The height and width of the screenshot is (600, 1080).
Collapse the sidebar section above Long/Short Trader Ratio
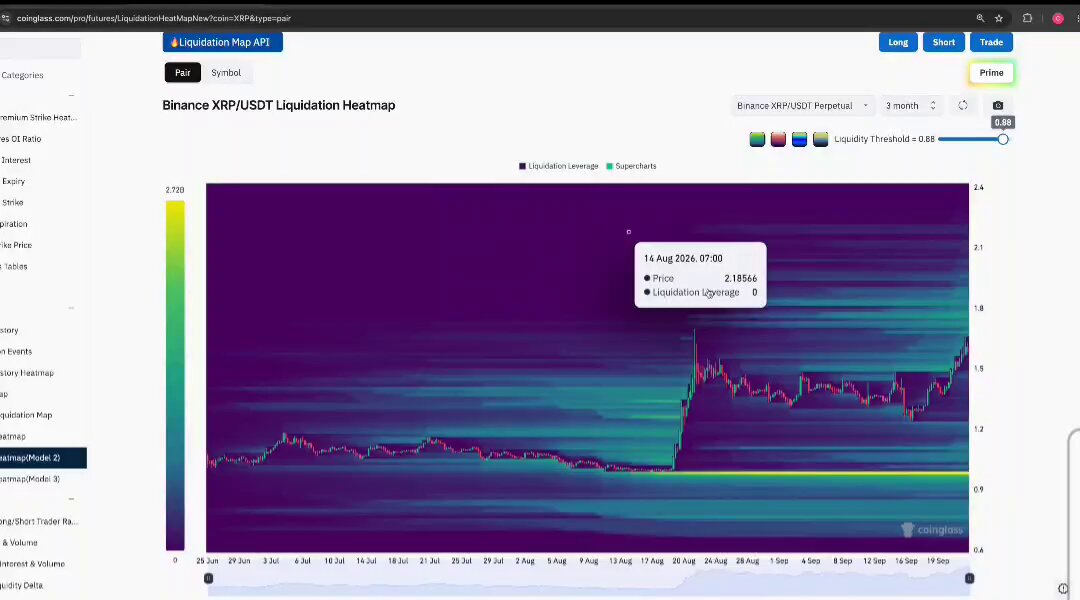72,499
